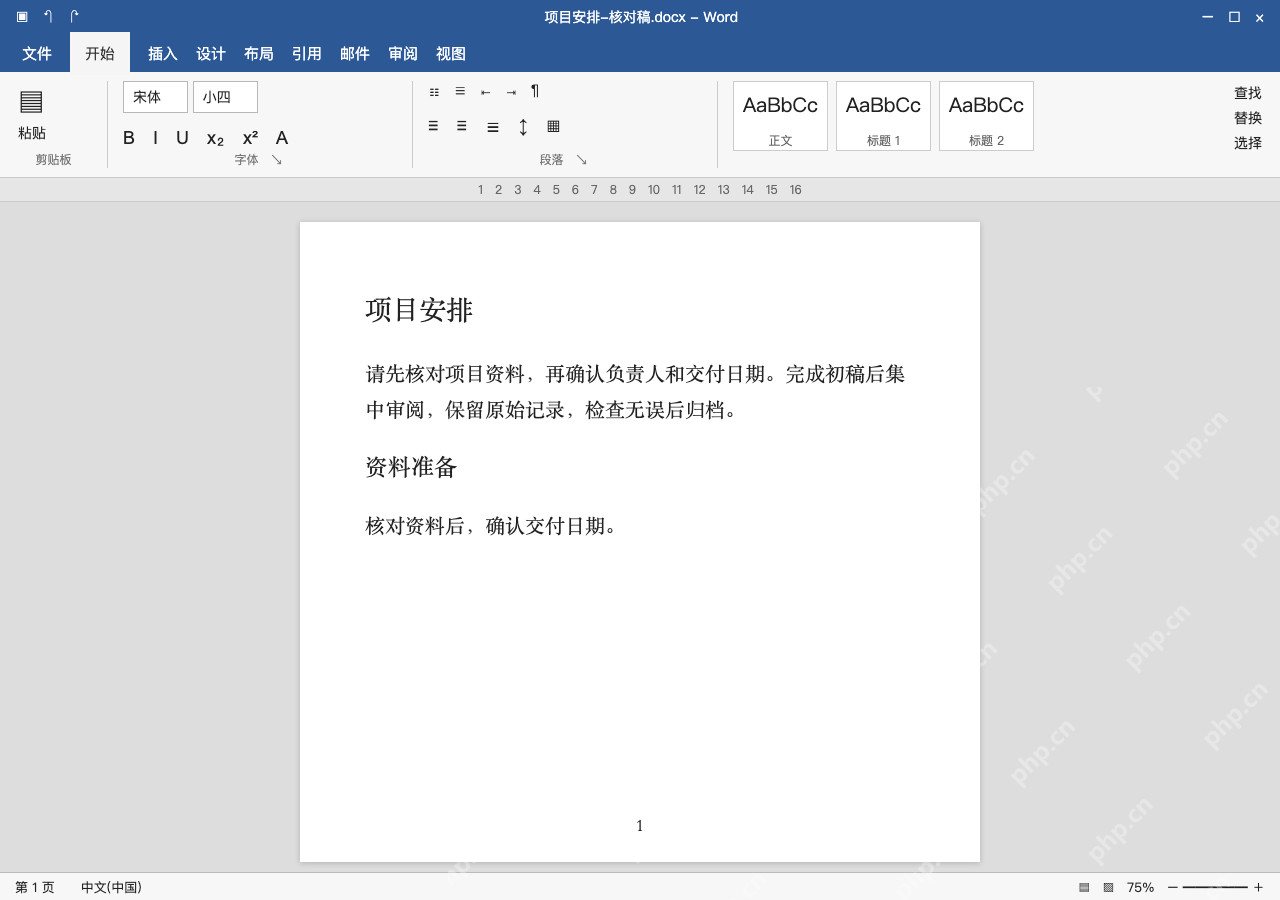Click 替换 to replace text
The height and width of the screenshot is (900, 1280).
(1248, 118)
